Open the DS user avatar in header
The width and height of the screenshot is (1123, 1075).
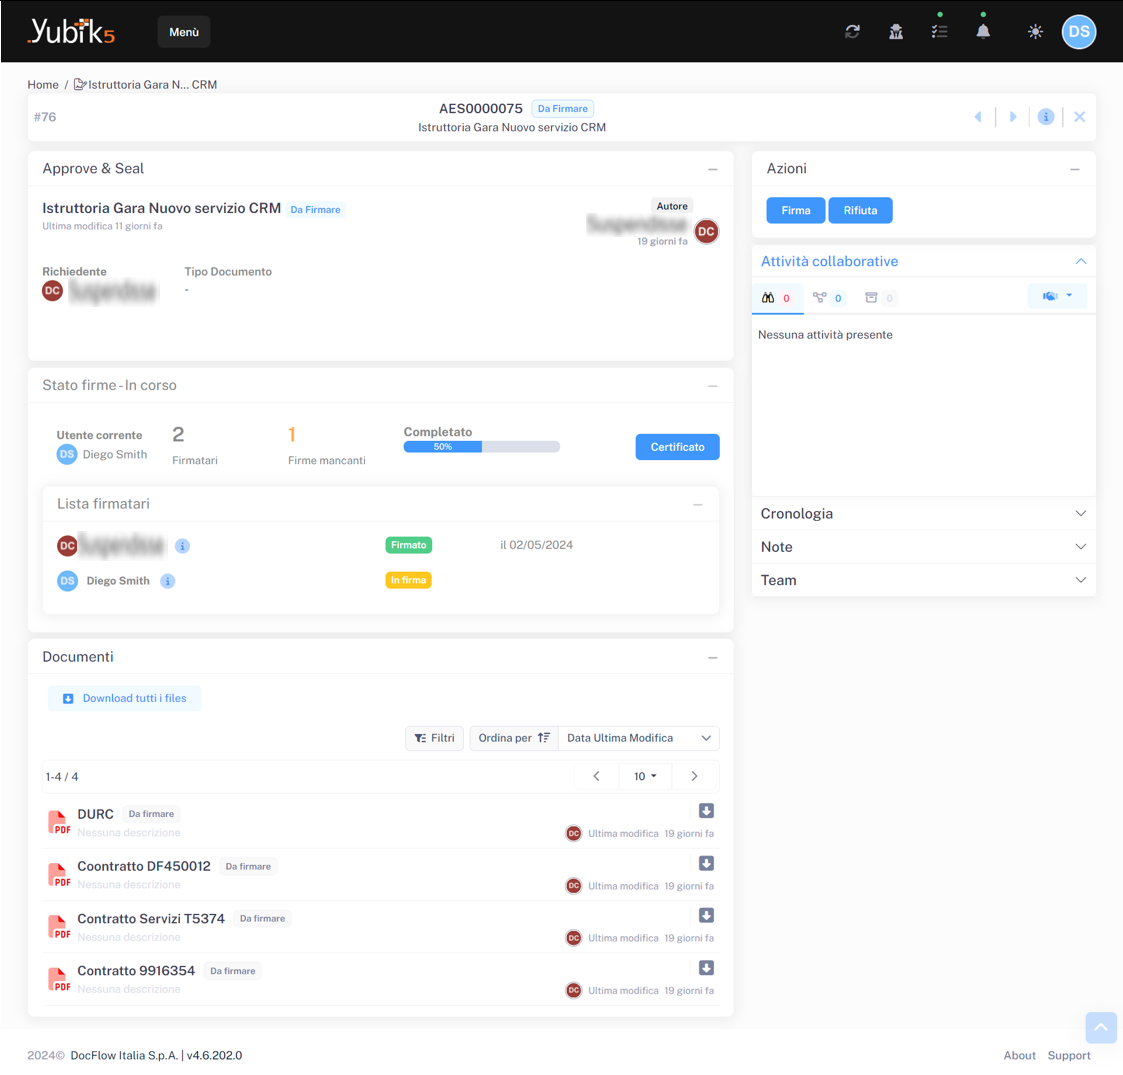(1078, 32)
